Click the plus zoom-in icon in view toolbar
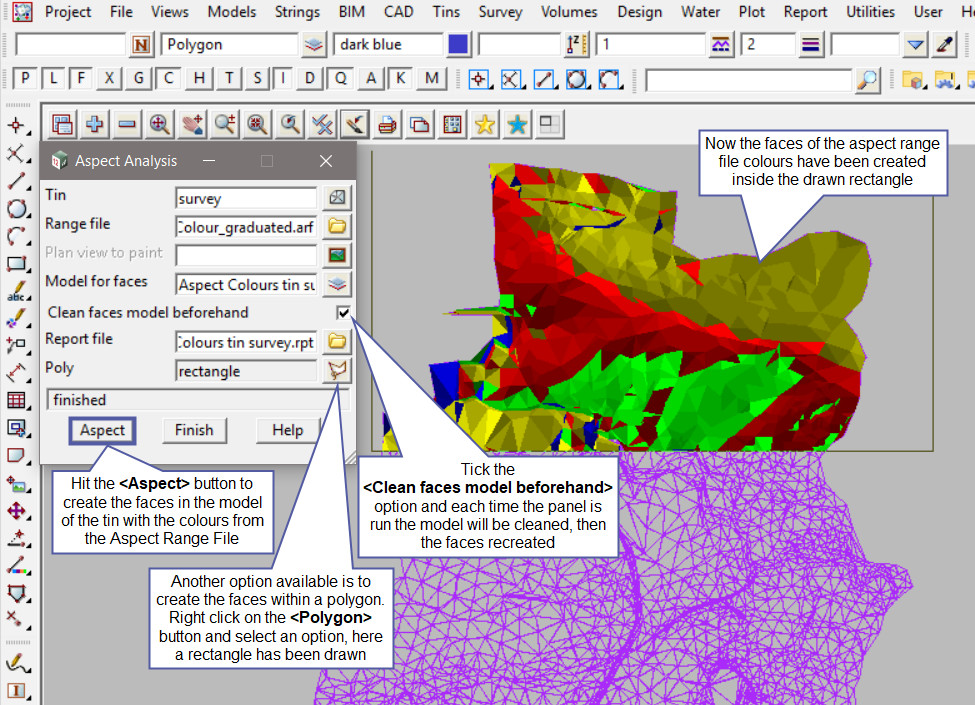This screenshot has height=705, width=975. tap(95, 124)
